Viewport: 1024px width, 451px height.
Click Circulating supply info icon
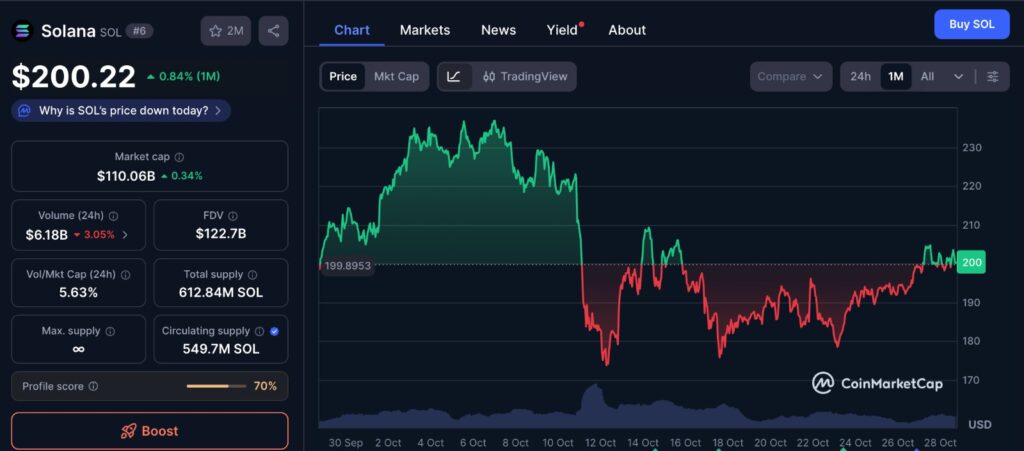tap(259, 331)
